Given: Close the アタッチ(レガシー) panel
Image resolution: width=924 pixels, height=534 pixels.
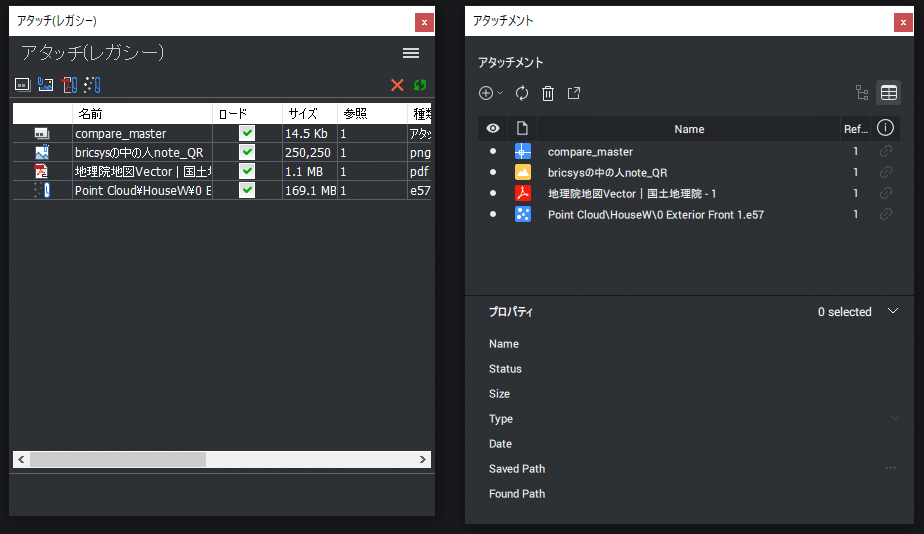Looking at the screenshot, I should point(424,22).
